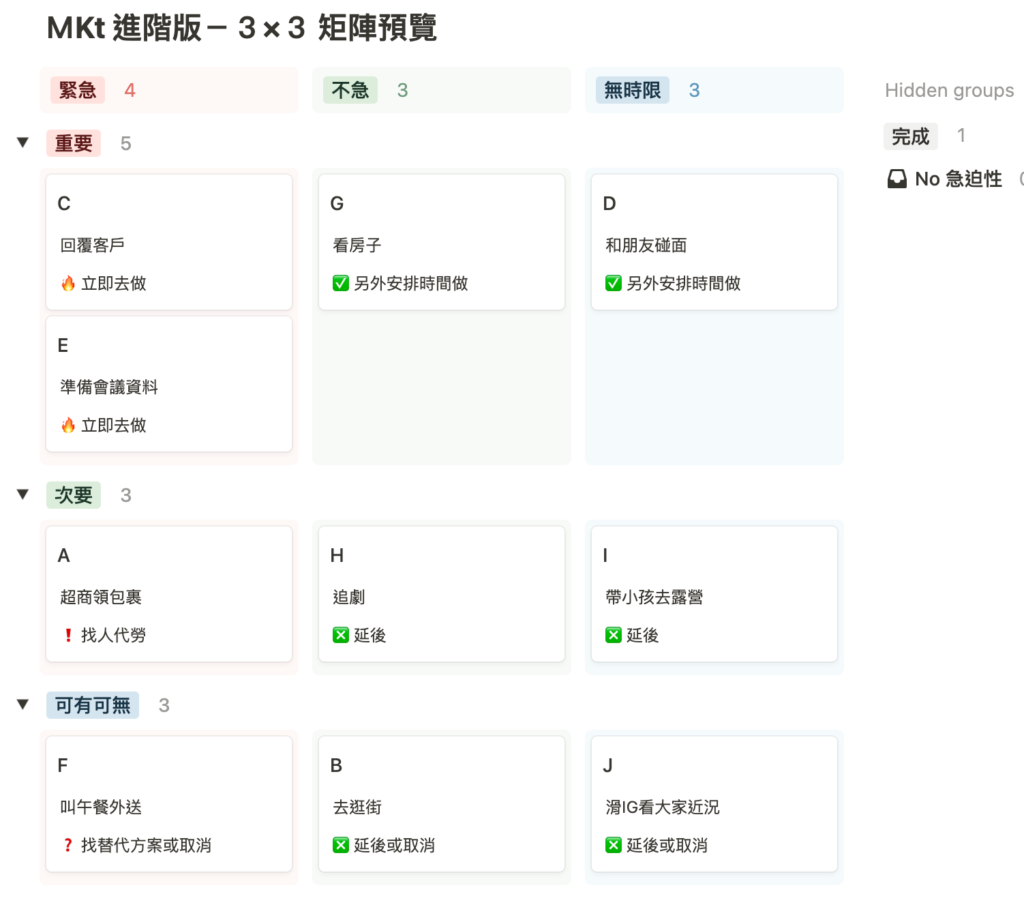Viewport: 1024px width, 907px height.
Task: Click 找替代方案或取消 label on card F
Action: pyautogui.click(x=146, y=846)
